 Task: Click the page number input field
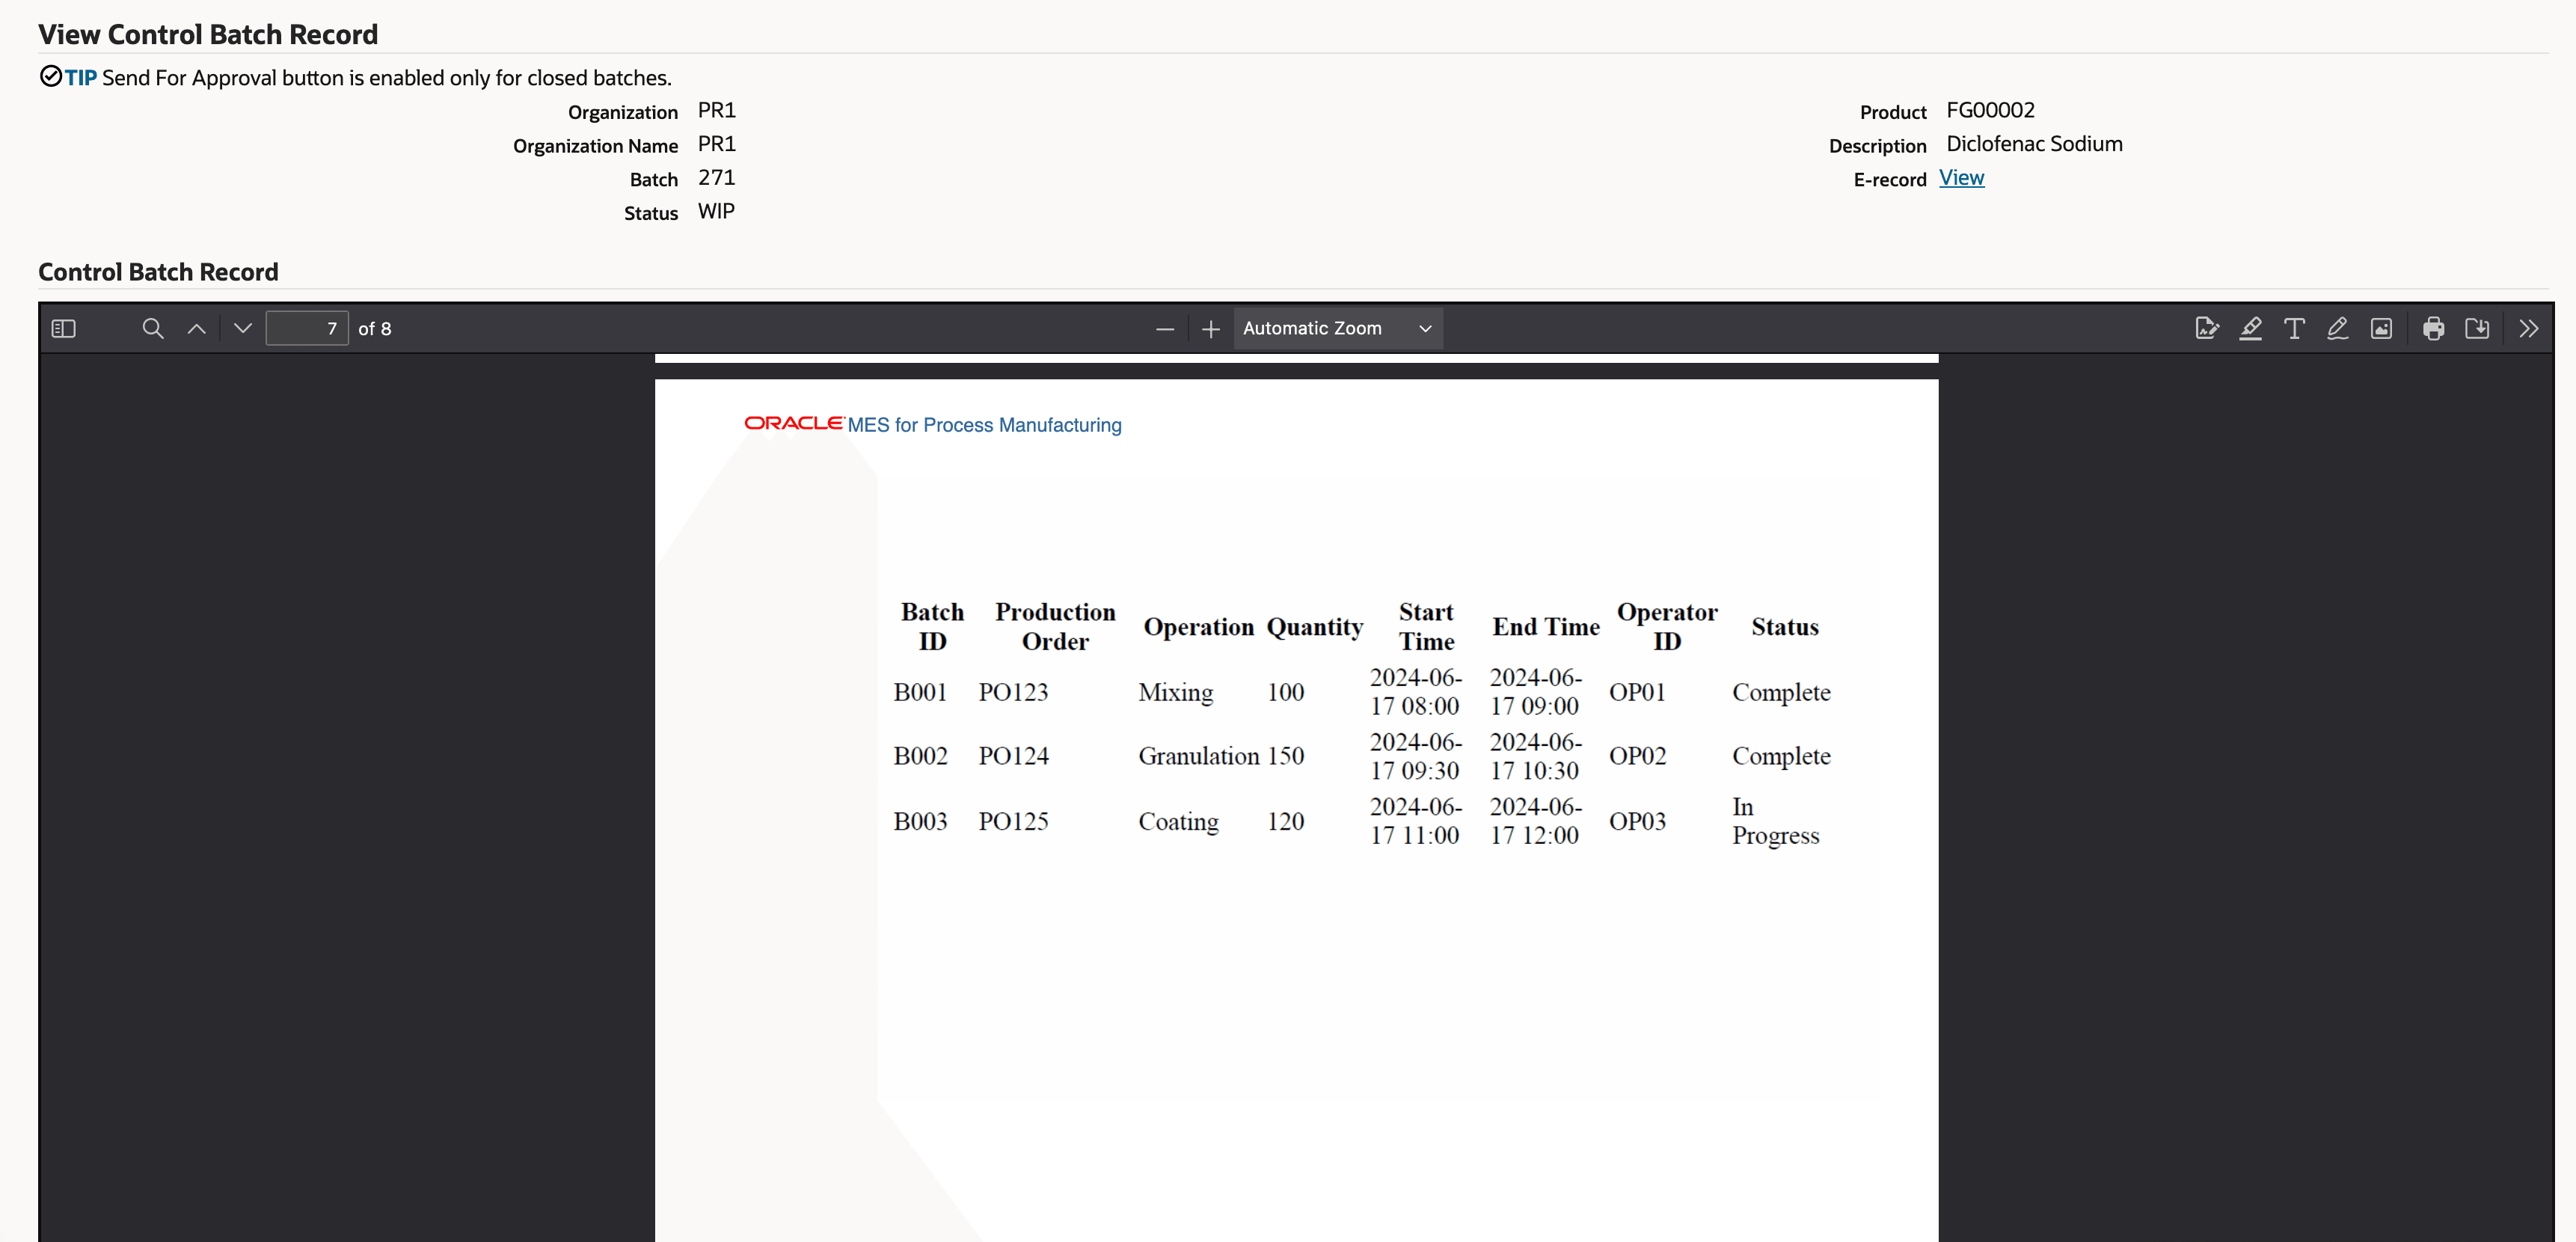coord(307,328)
